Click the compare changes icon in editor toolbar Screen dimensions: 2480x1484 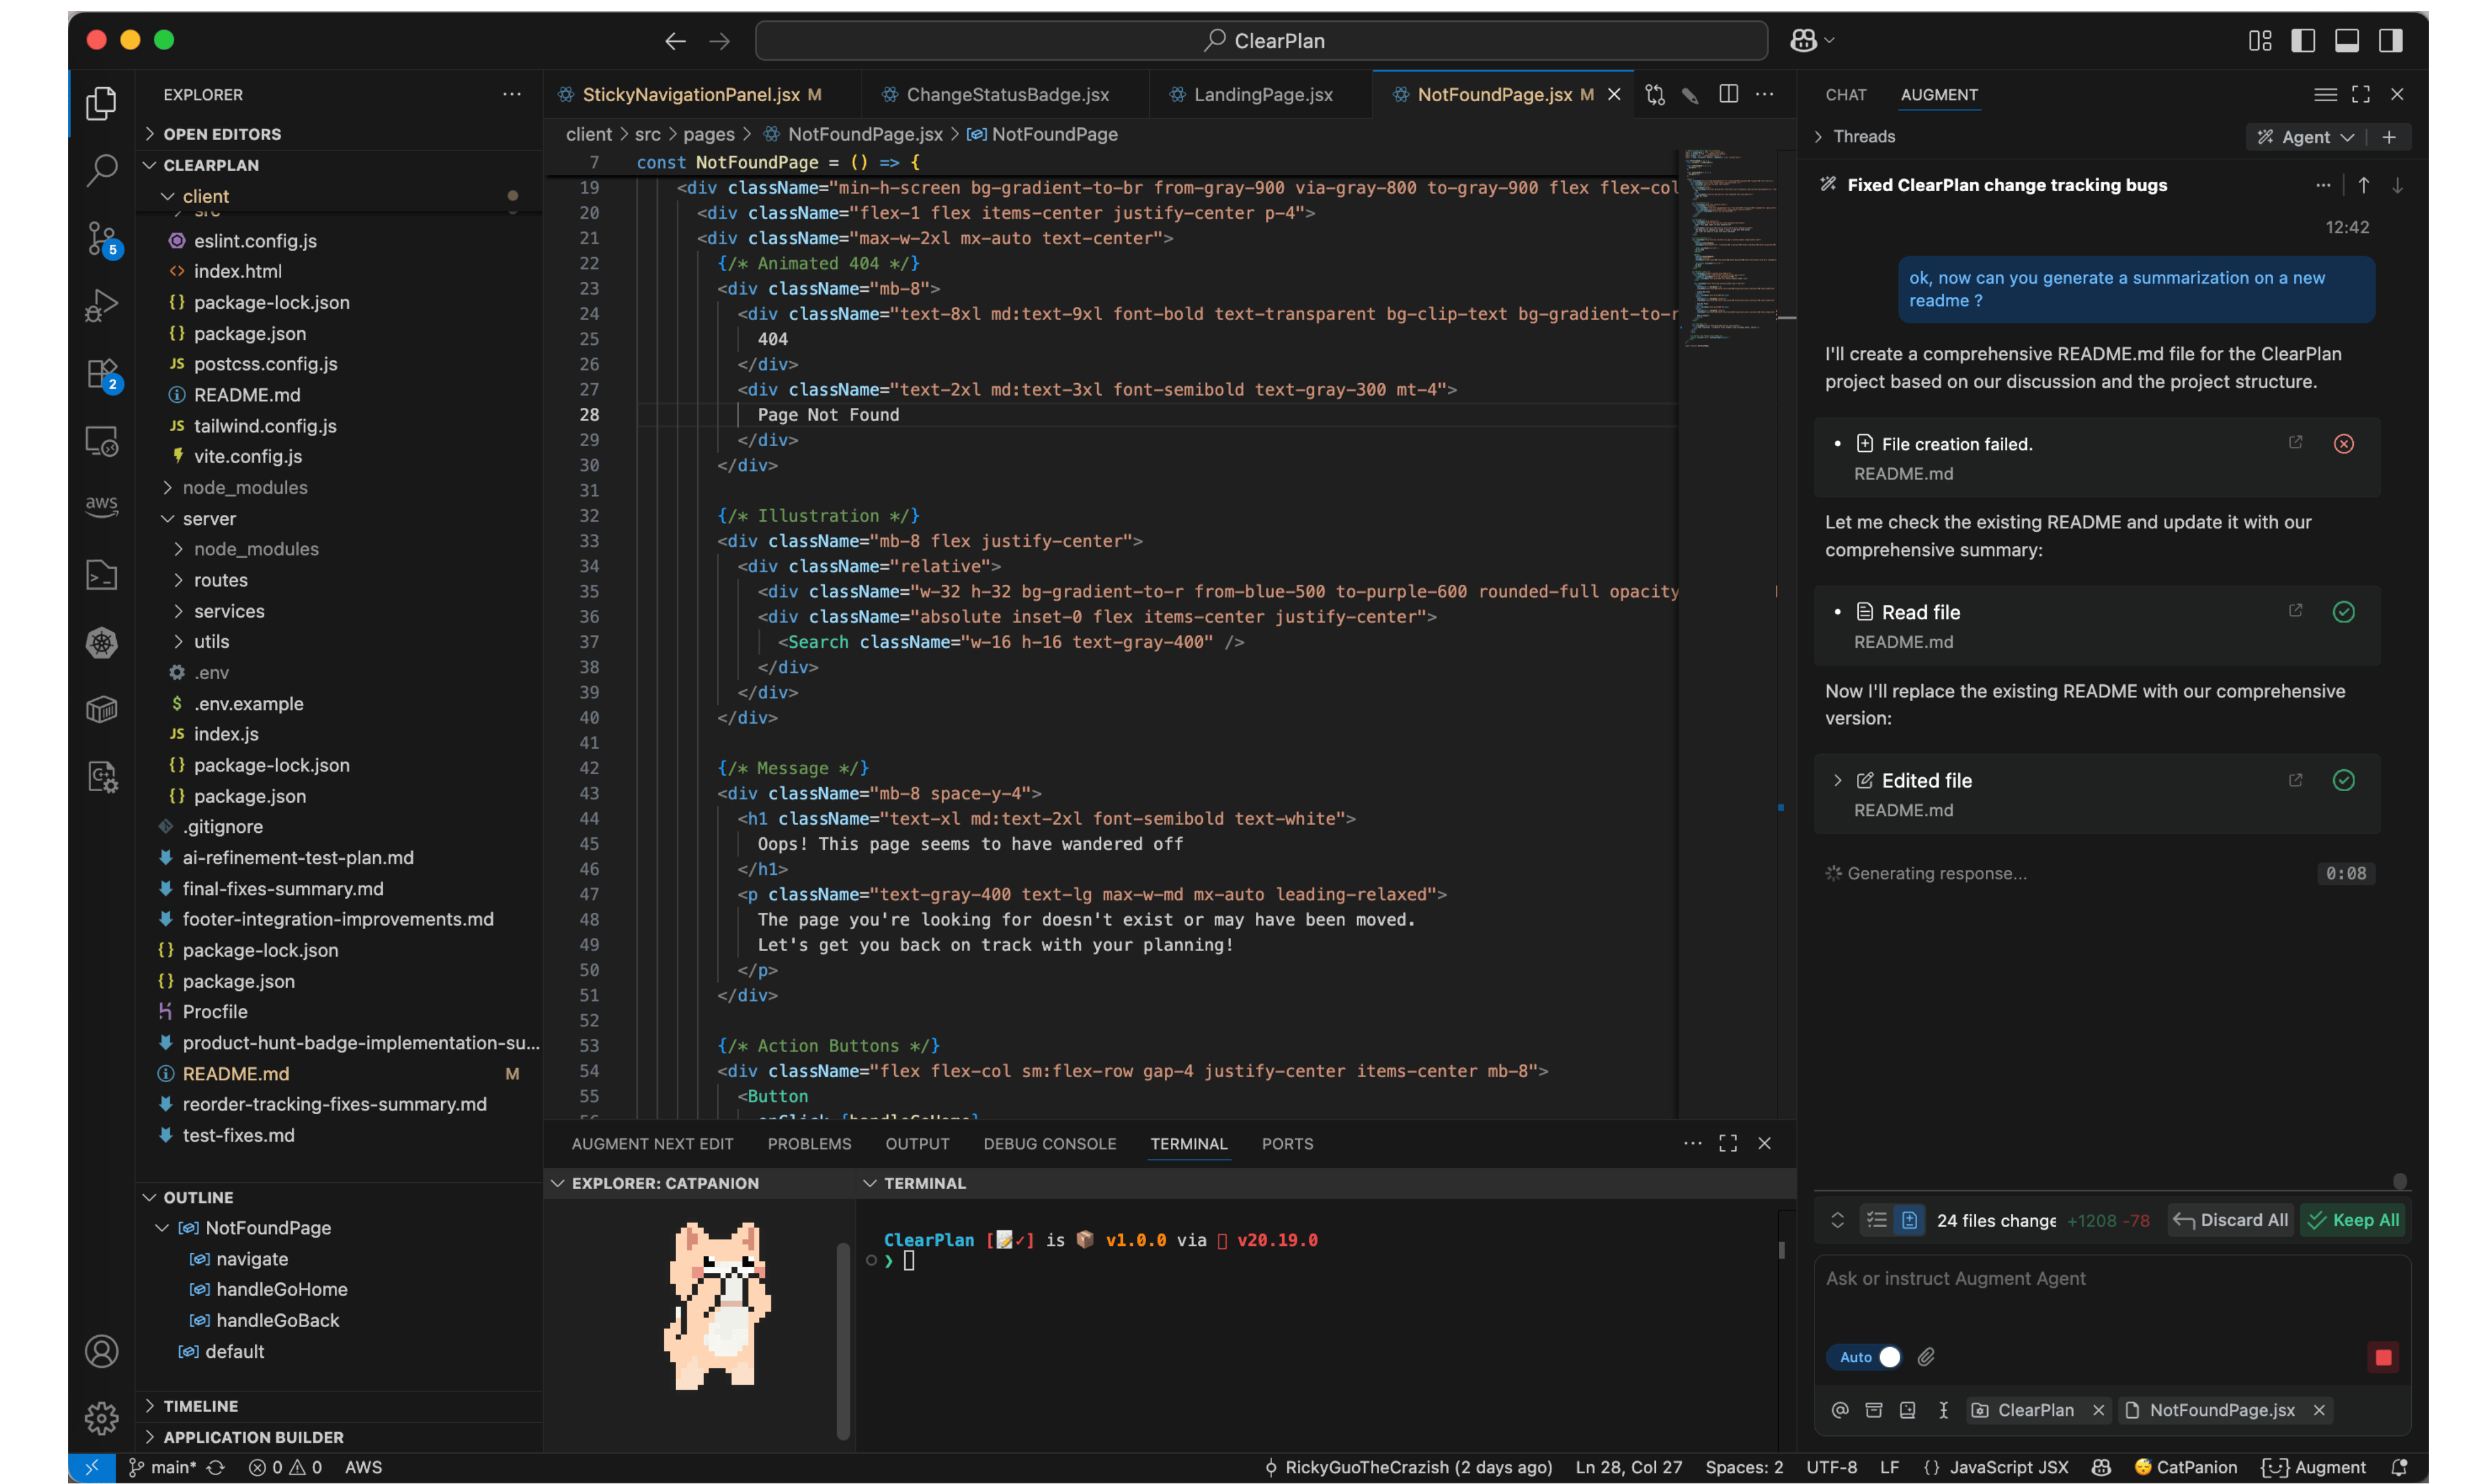tap(1655, 94)
